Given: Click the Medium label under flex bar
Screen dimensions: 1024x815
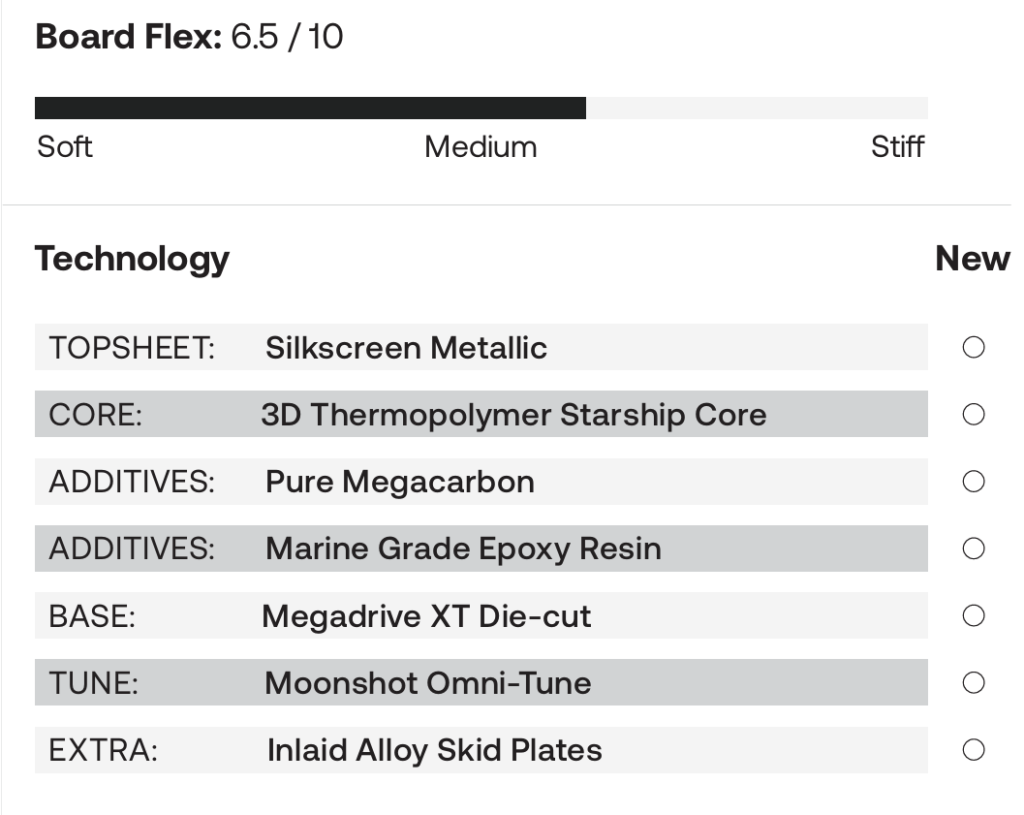Looking at the screenshot, I should click(480, 148).
